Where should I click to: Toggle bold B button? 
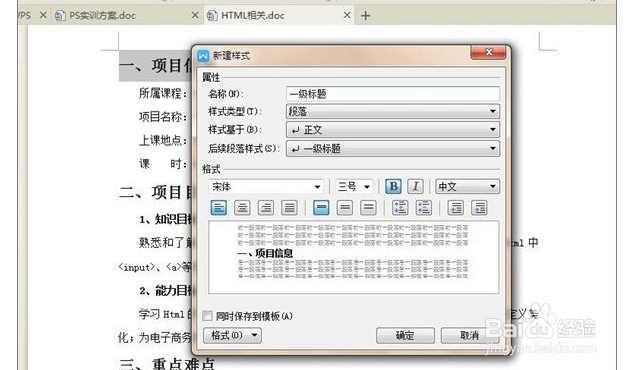point(393,186)
